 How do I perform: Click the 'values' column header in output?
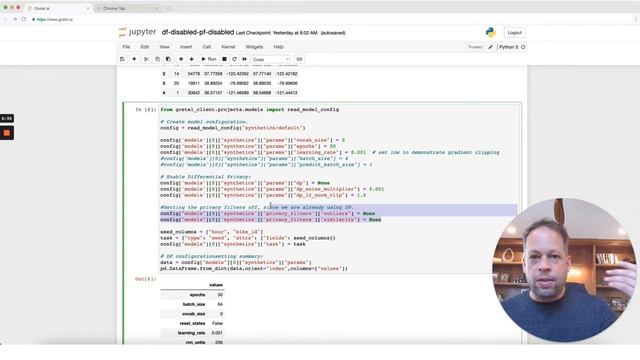[x=216, y=285]
